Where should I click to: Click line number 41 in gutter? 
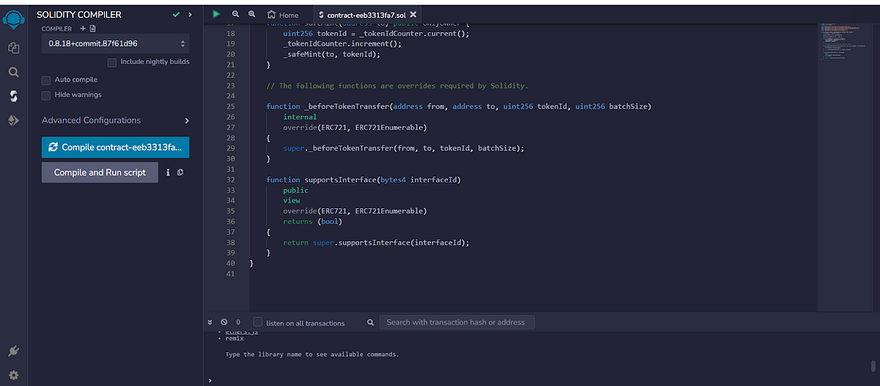[x=230, y=274]
